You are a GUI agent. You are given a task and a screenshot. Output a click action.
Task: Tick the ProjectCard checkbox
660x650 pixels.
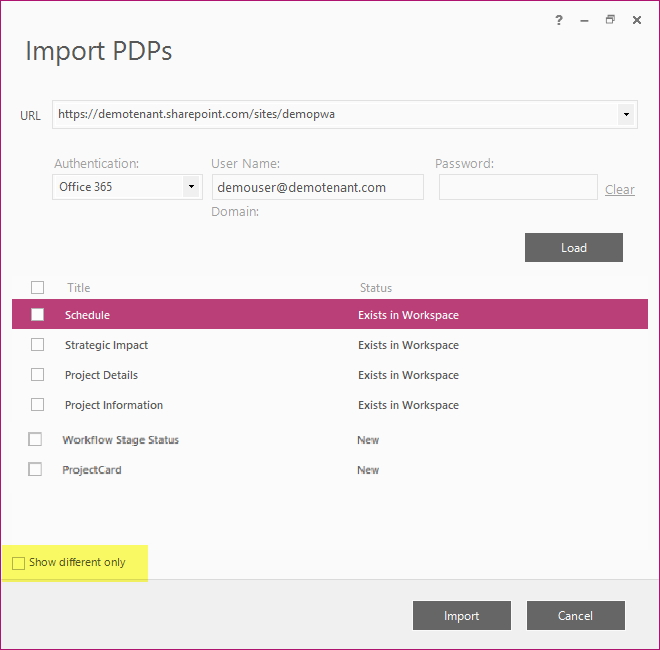click(35, 469)
